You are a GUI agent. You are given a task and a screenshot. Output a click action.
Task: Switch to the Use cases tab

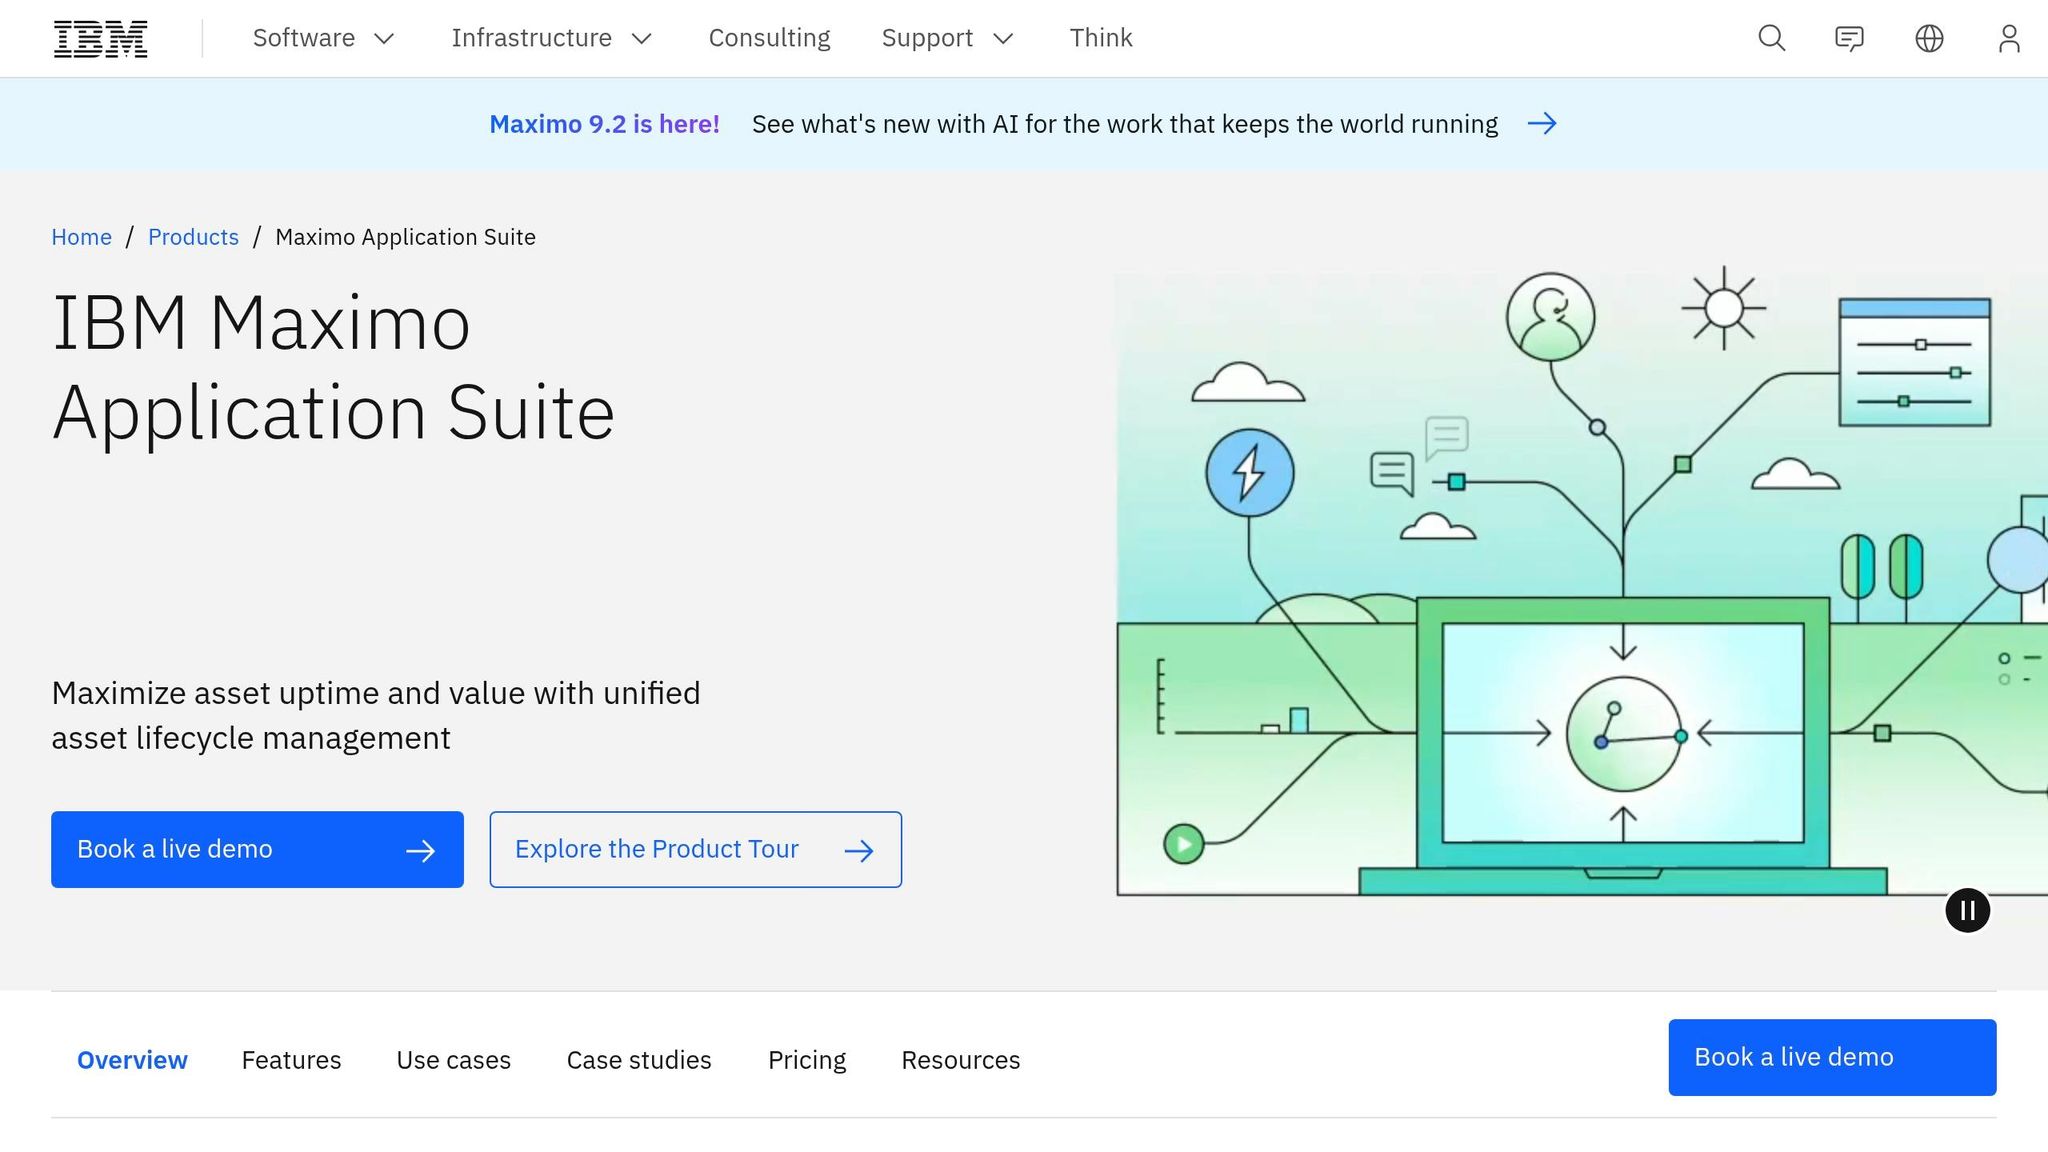pos(453,1060)
